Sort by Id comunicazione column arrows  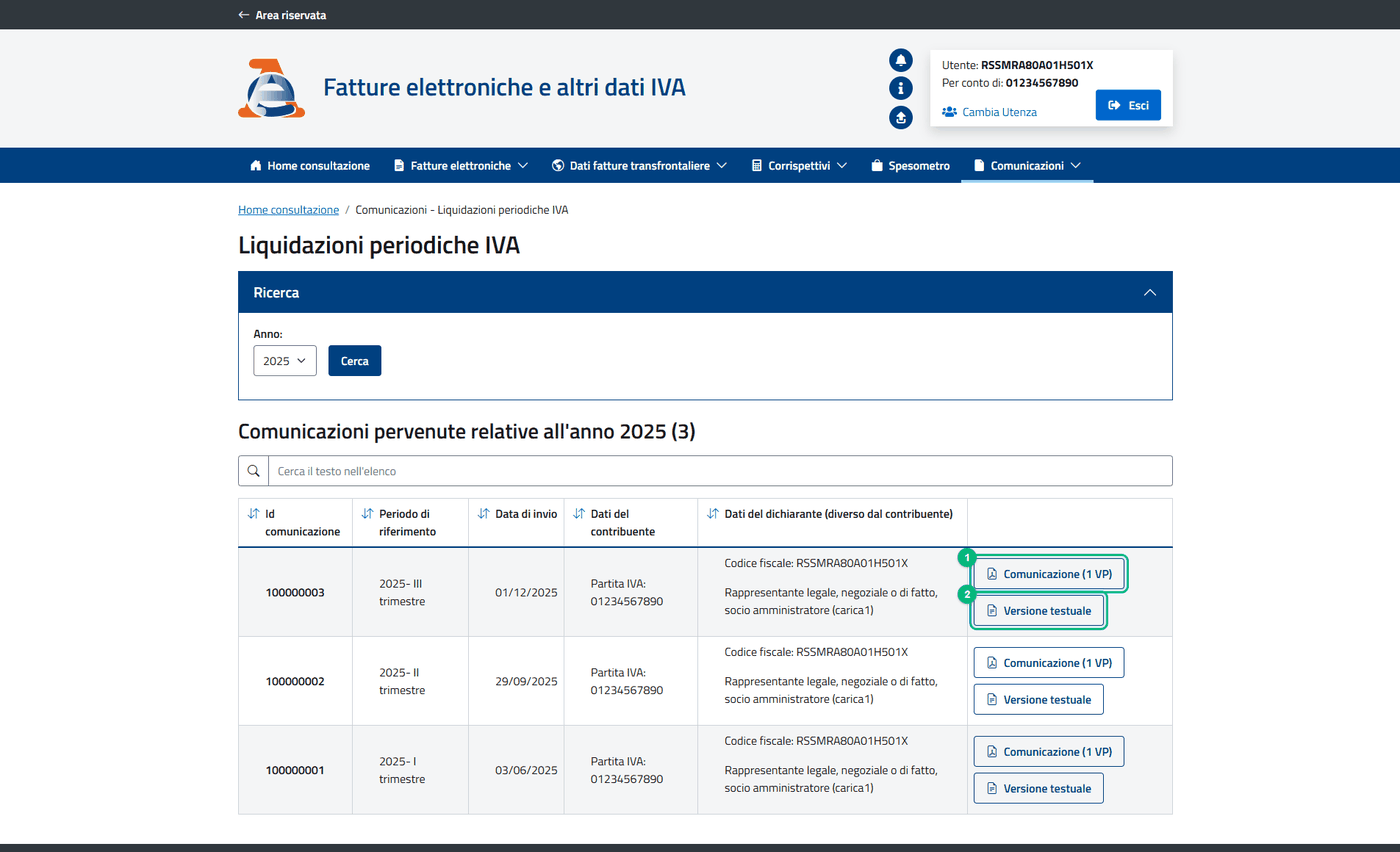point(253,514)
